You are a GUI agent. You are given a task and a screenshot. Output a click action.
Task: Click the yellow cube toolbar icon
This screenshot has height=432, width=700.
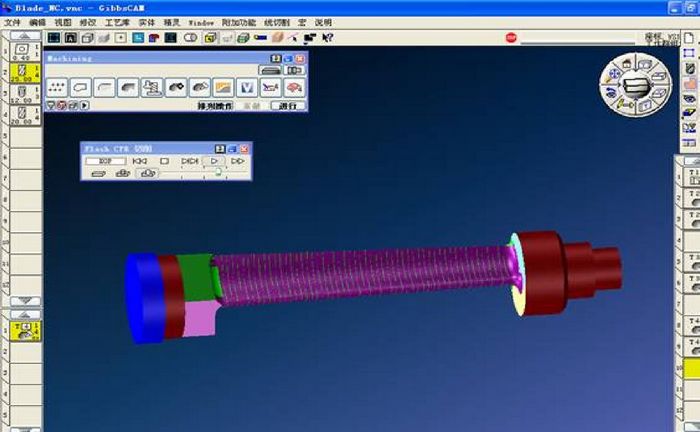tap(210, 38)
